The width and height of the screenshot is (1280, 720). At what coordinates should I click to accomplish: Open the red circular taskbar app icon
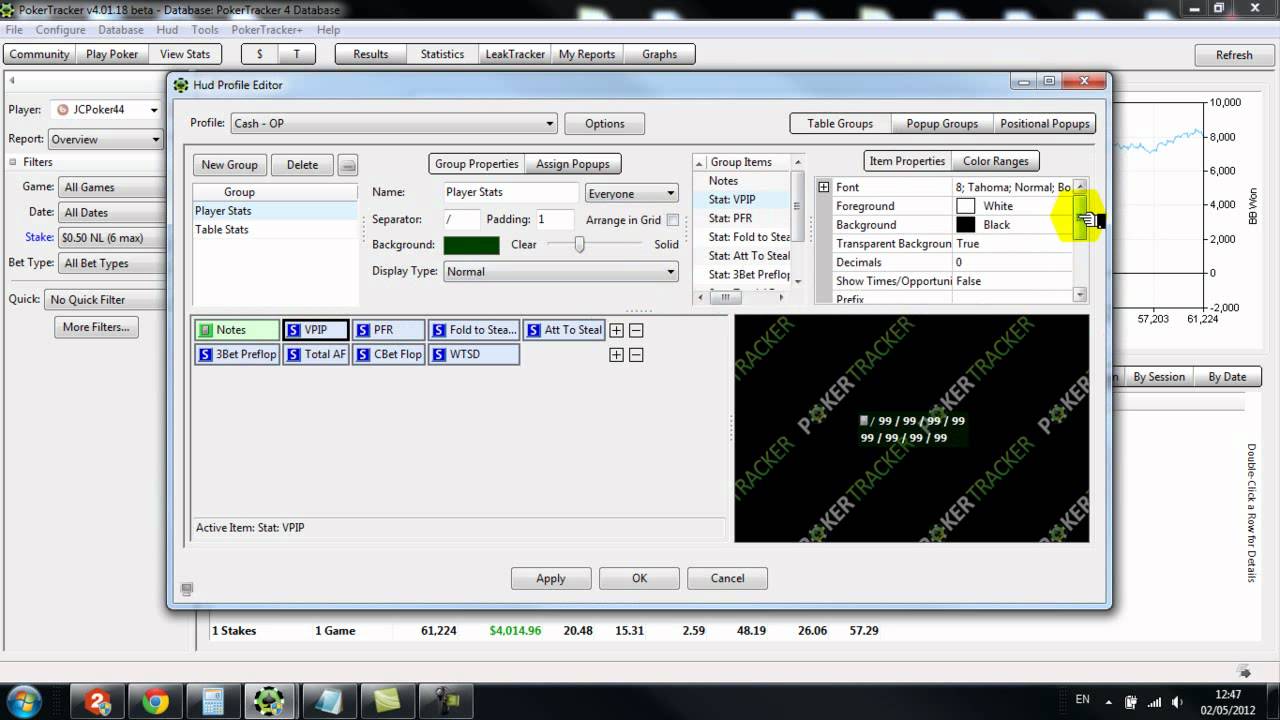[x=99, y=700]
